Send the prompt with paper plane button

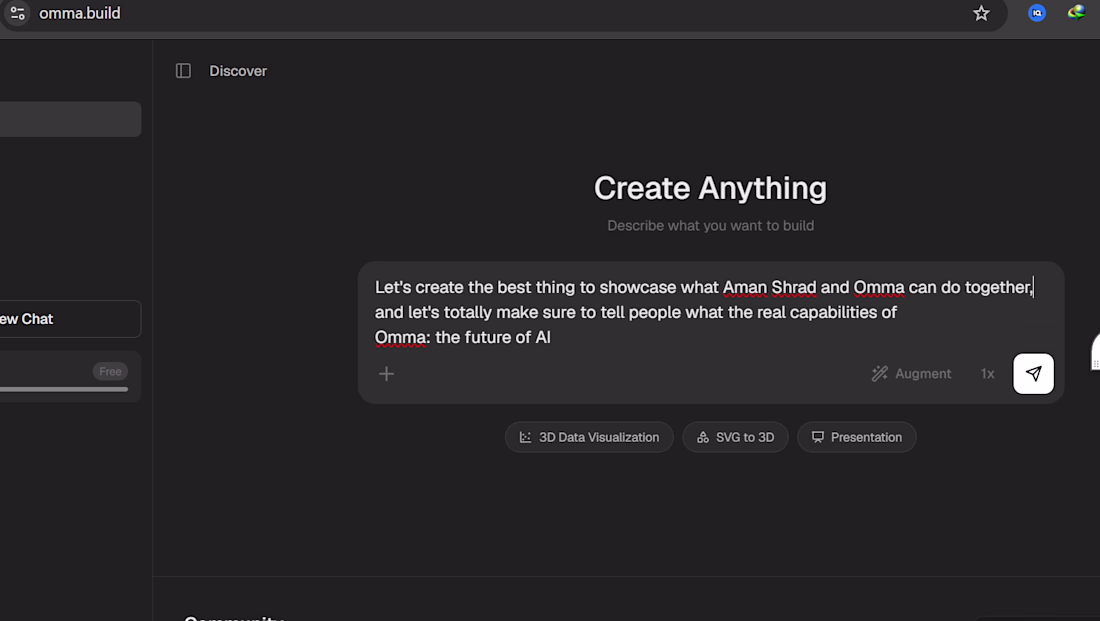click(x=1033, y=373)
